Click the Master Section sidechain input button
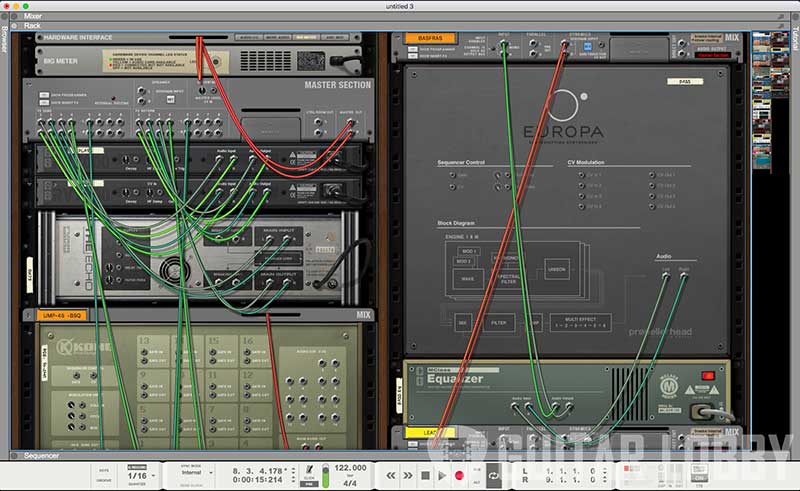The height and width of the screenshot is (491, 800). pos(170,100)
